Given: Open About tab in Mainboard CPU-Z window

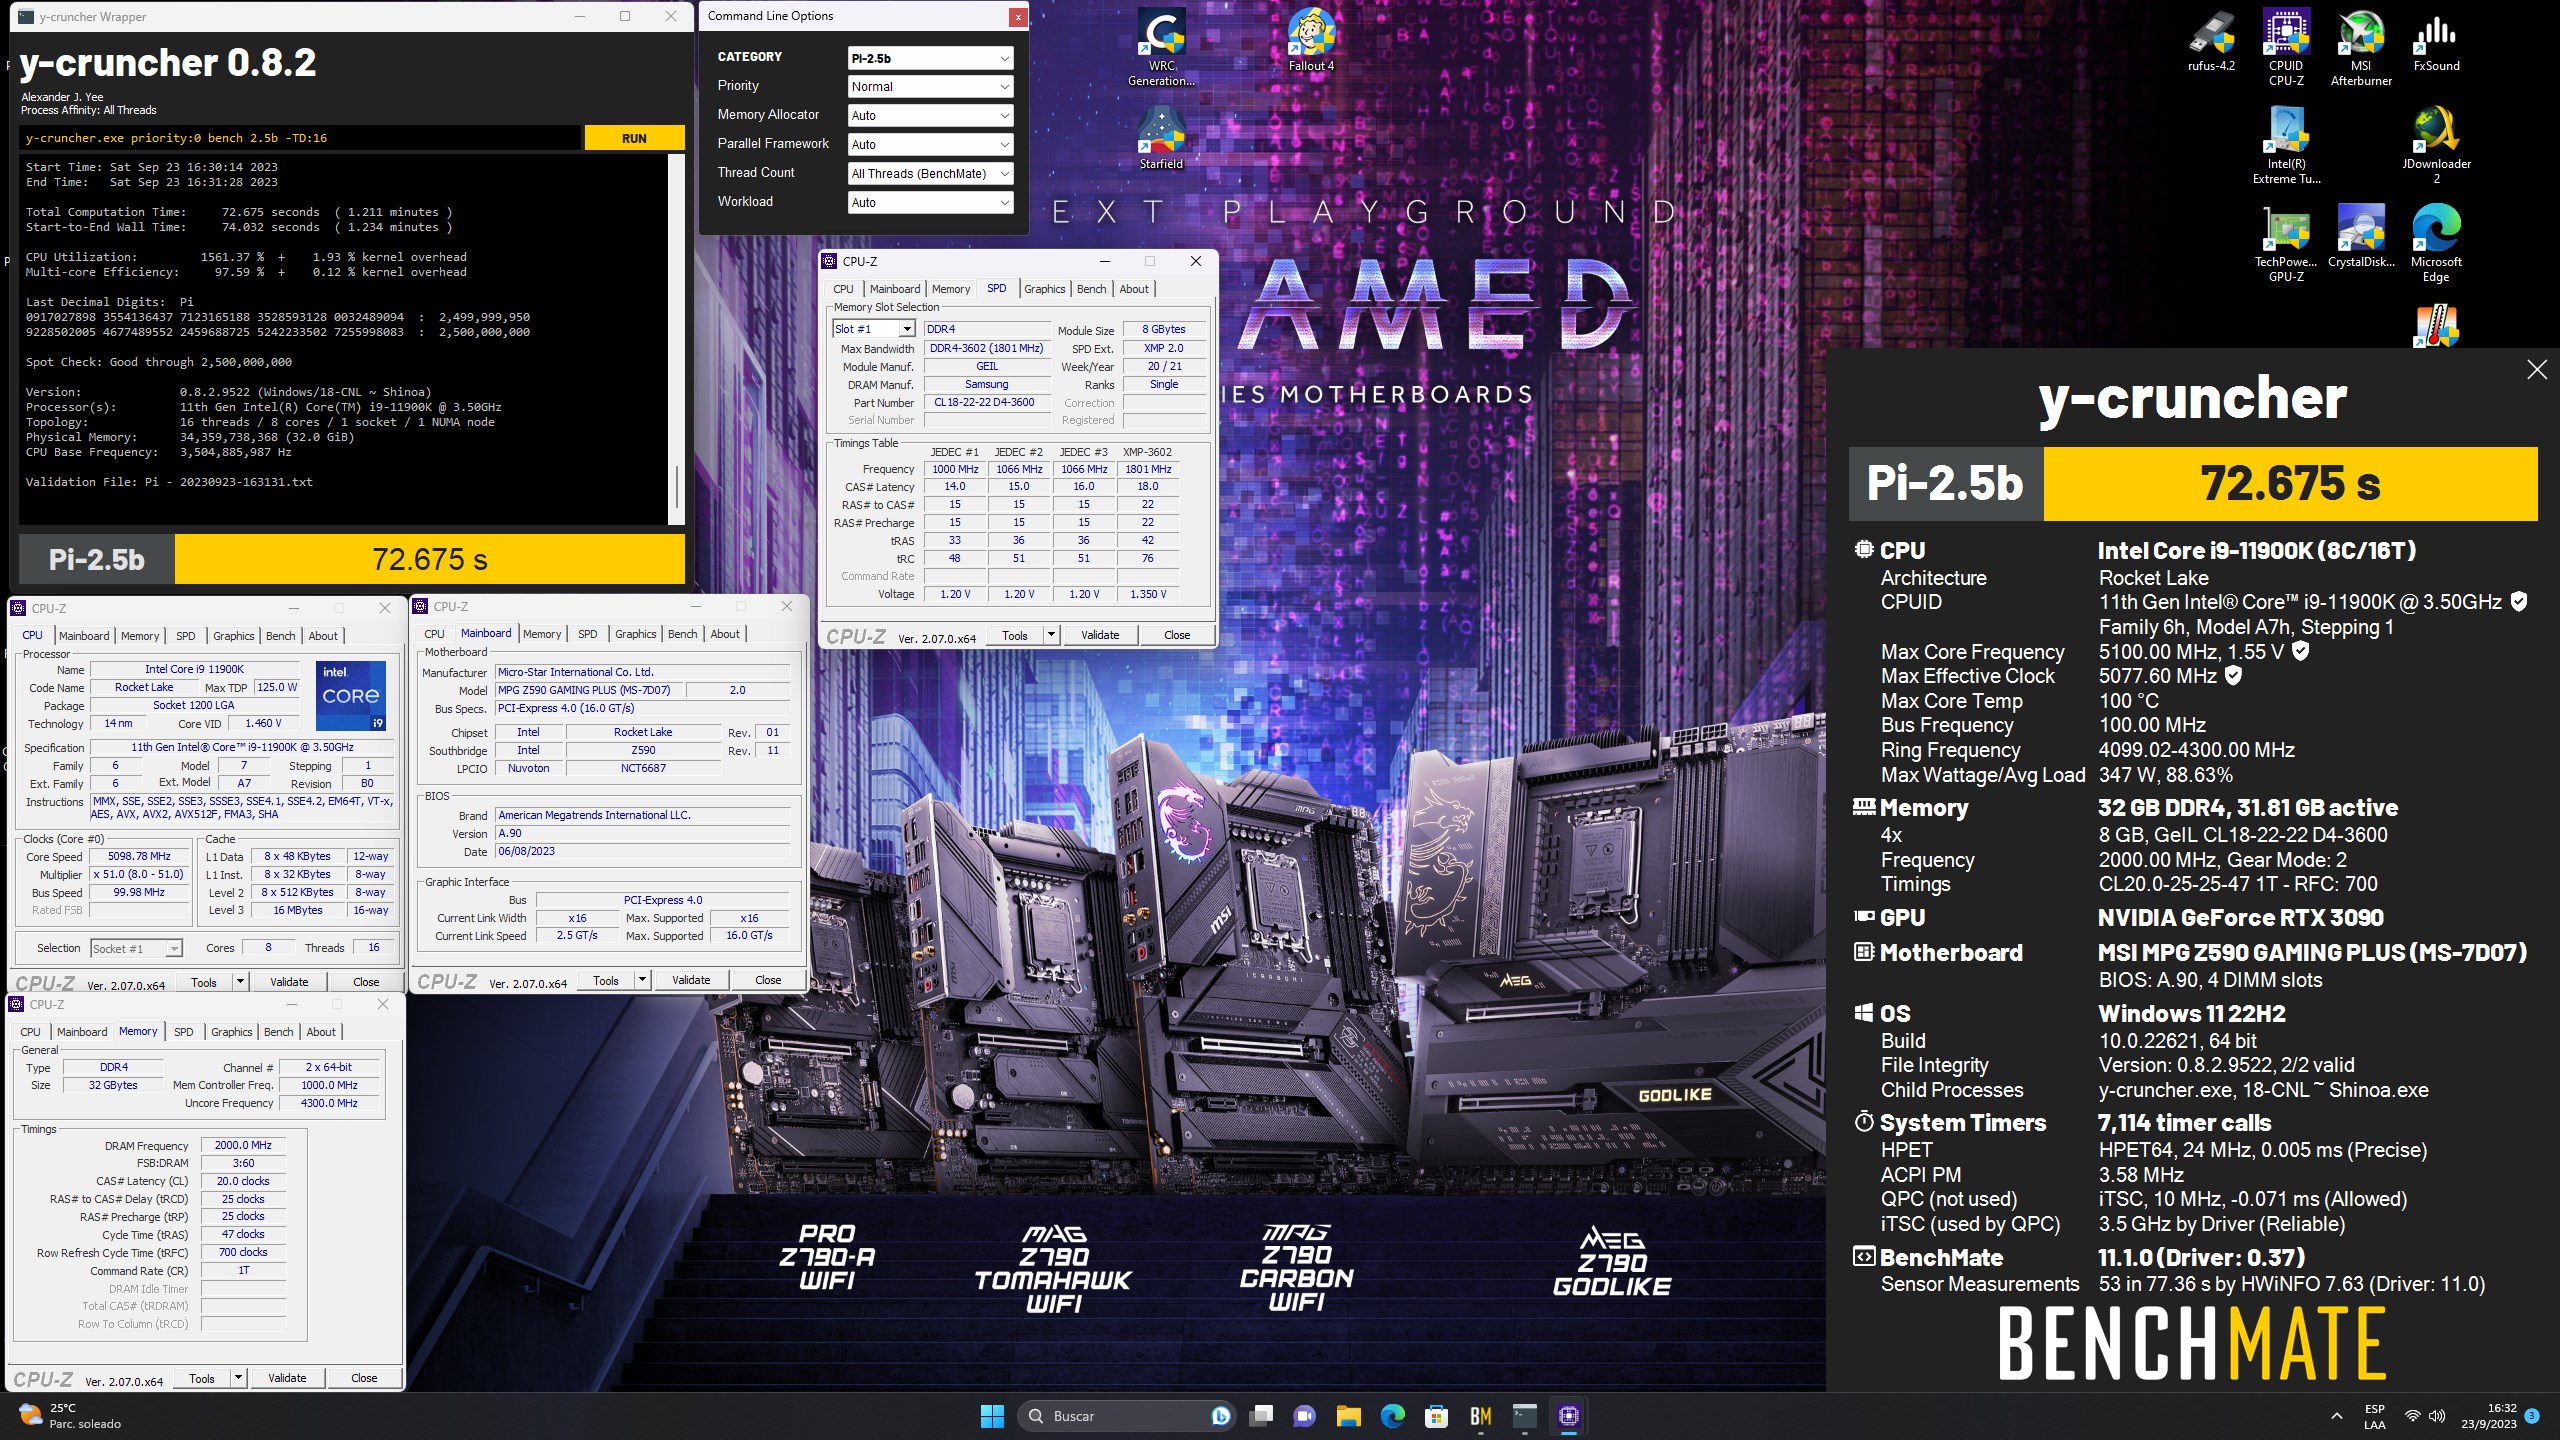Looking at the screenshot, I should pyautogui.click(x=725, y=634).
